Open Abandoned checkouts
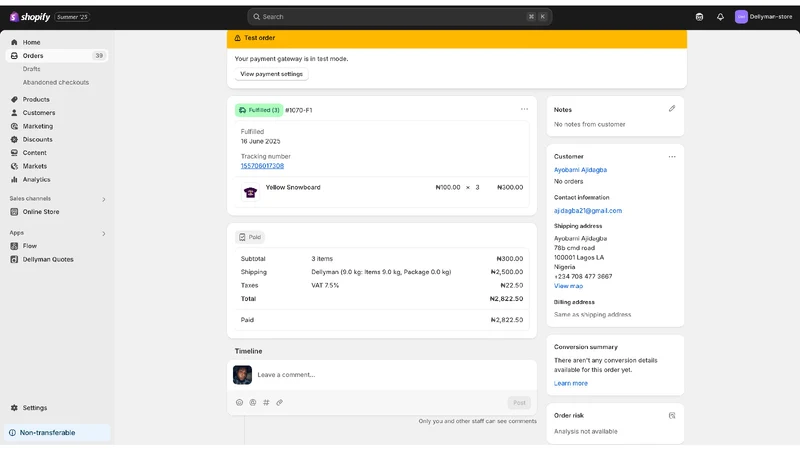 (56, 82)
